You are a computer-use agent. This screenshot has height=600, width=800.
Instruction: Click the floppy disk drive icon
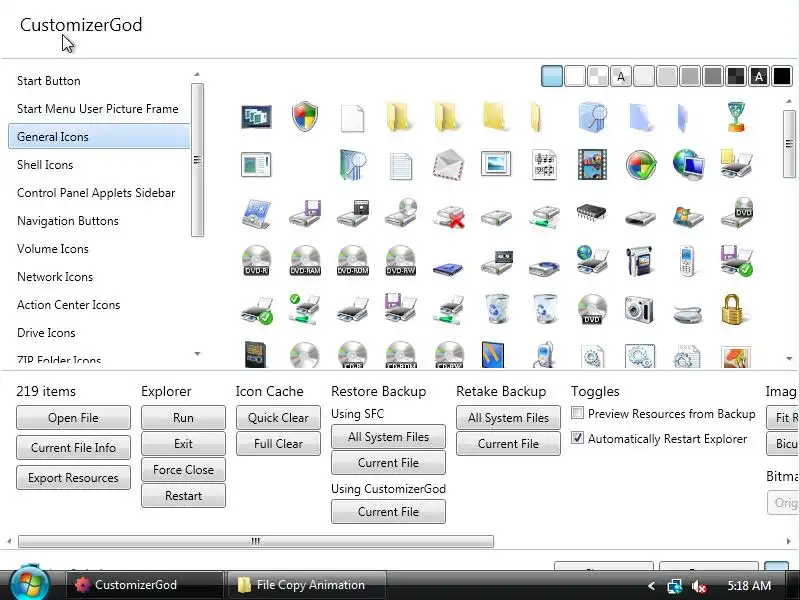click(305, 213)
